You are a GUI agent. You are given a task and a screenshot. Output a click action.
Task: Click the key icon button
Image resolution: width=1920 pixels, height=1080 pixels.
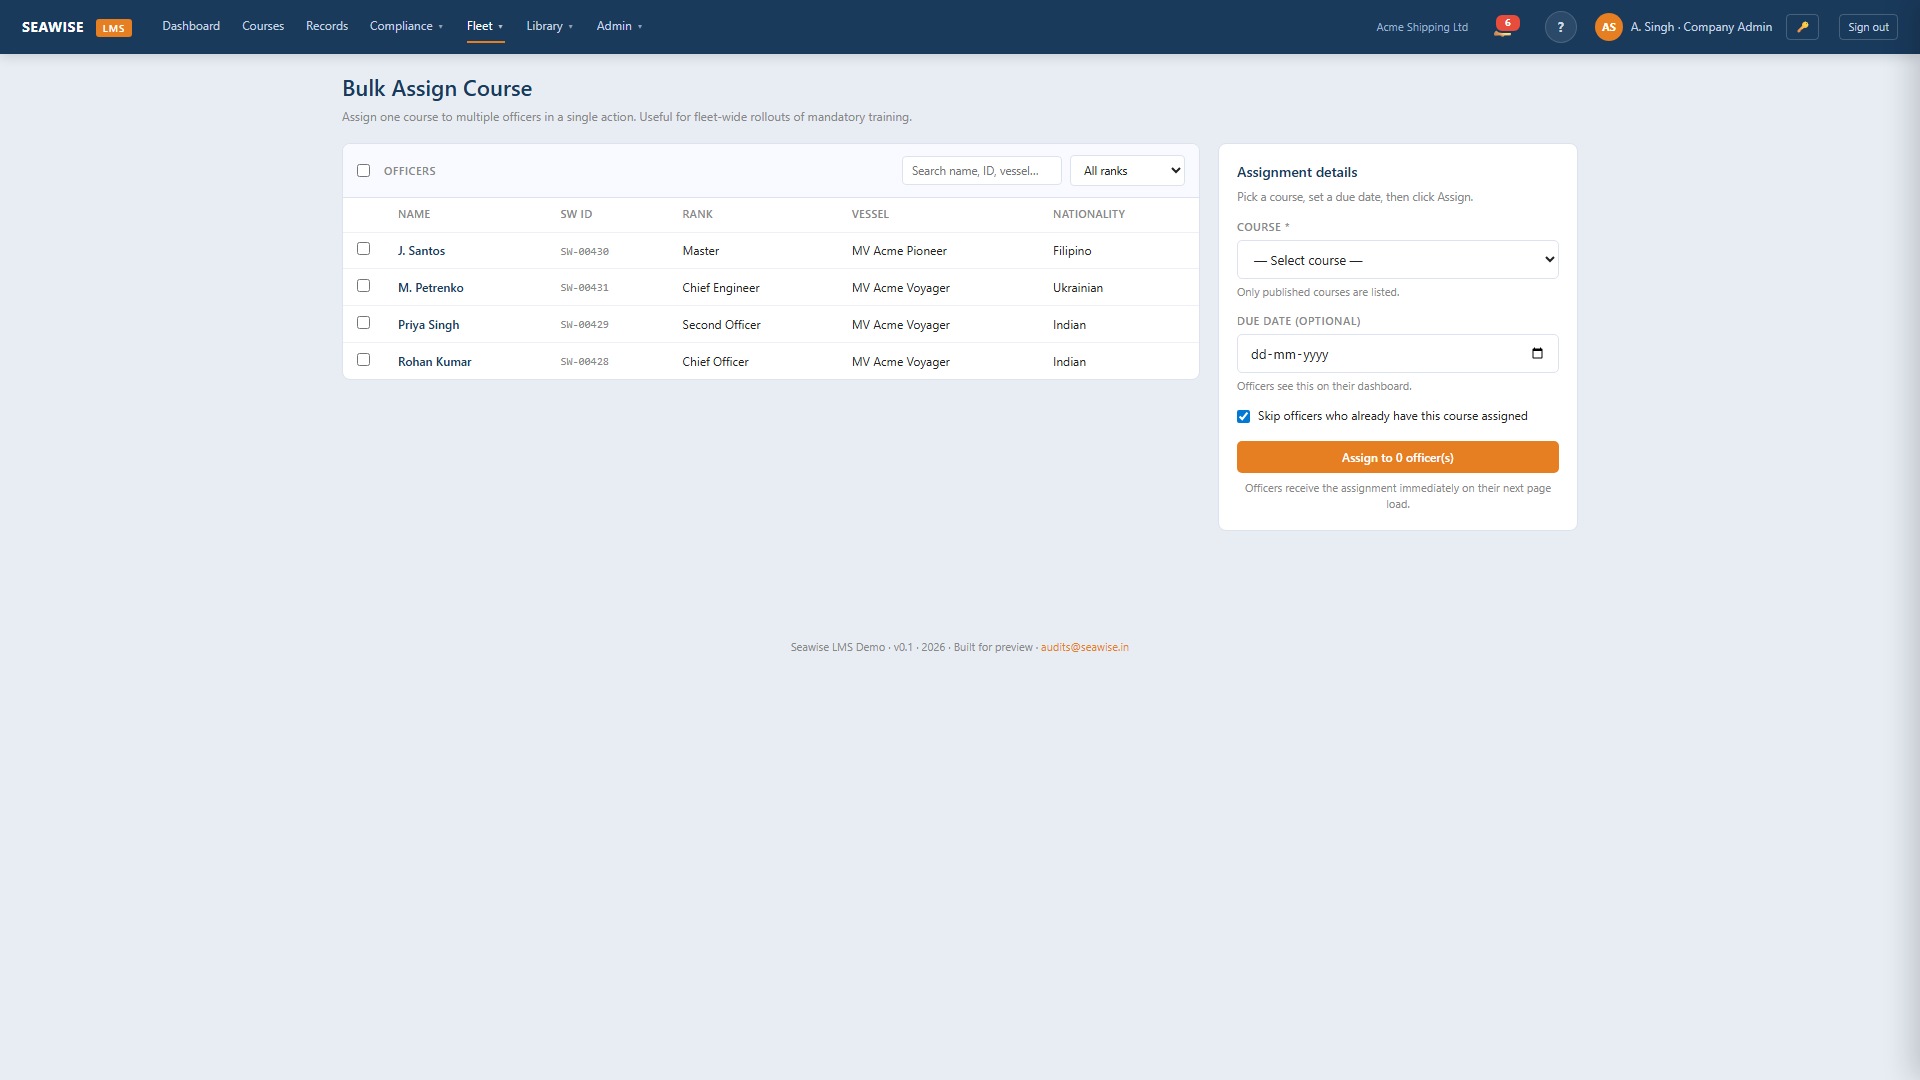tap(1802, 27)
